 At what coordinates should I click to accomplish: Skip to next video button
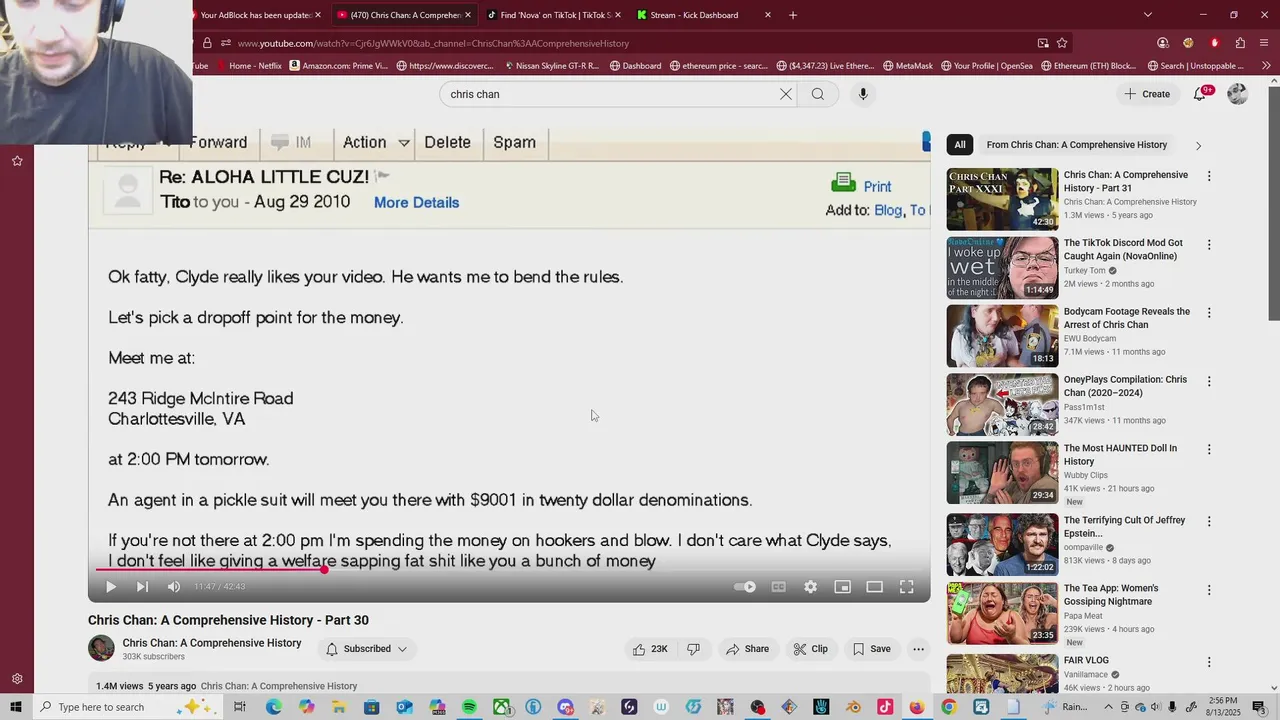(142, 587)
